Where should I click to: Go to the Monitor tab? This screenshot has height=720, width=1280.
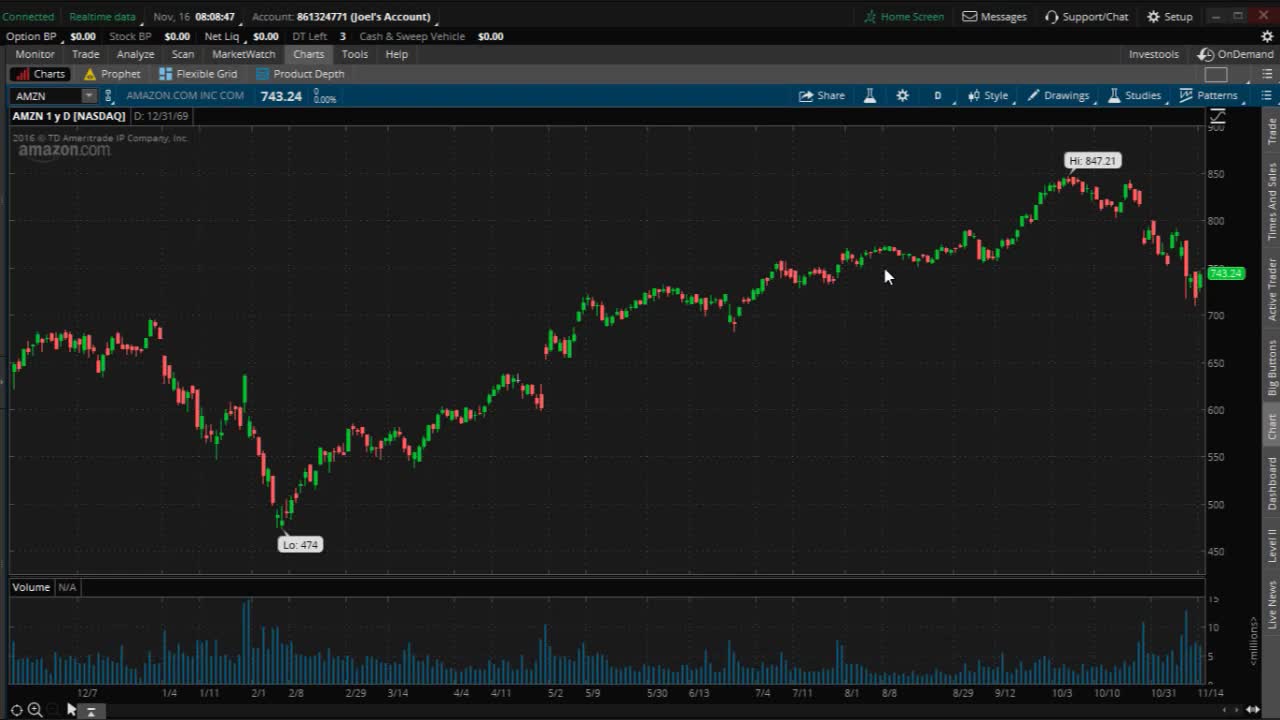click(x=35, y=54)
